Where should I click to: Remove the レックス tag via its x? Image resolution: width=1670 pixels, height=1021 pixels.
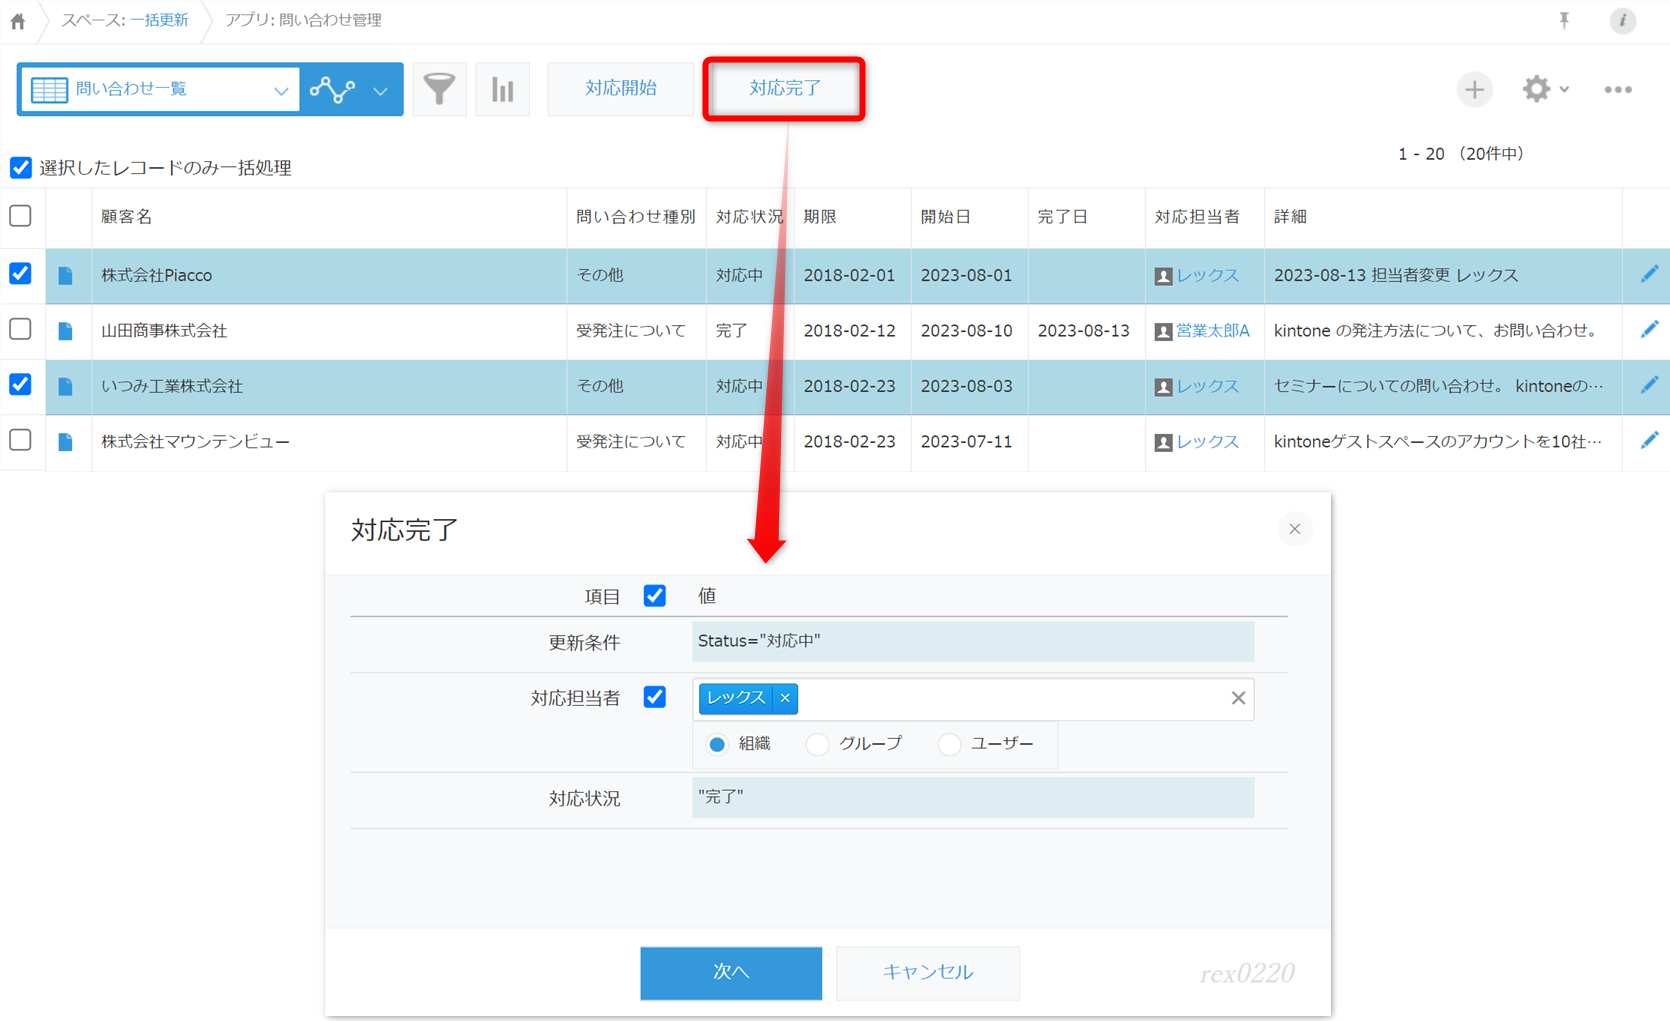[x=785, y=698]
